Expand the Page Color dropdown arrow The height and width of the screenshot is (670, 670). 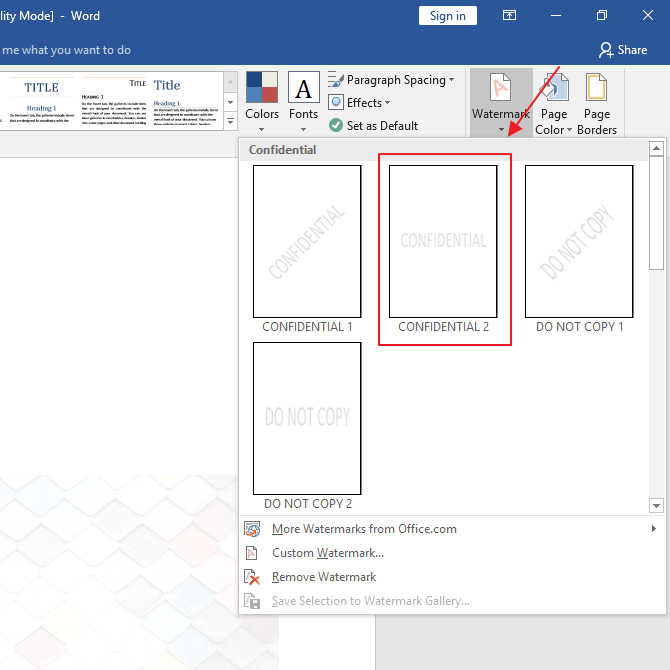point(569,129)
